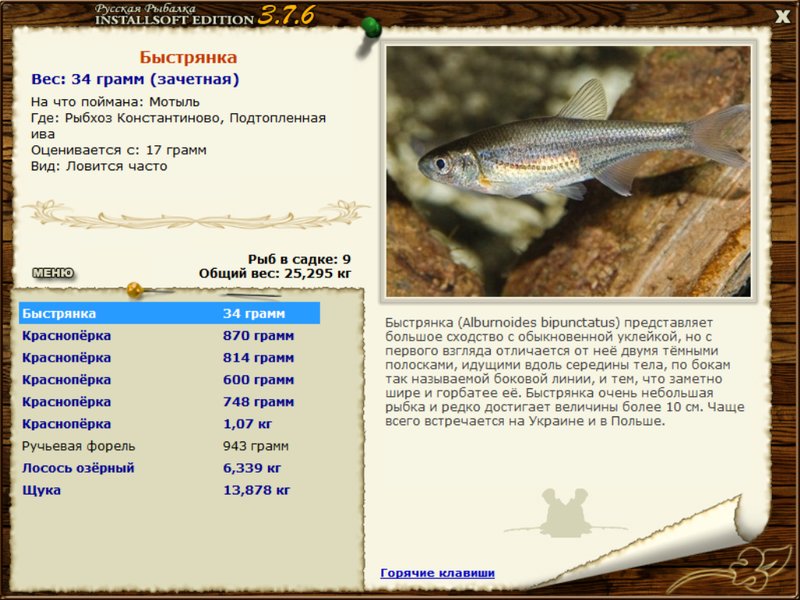Select the Краснопёрка 600 грамм row
This screenshot has width=800, height=600.
[x=169, y=380]
